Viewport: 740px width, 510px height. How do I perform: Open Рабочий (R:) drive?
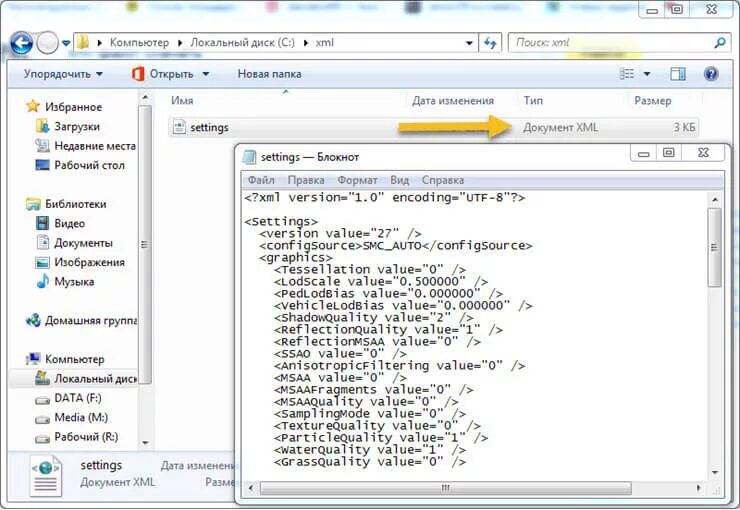86,437
